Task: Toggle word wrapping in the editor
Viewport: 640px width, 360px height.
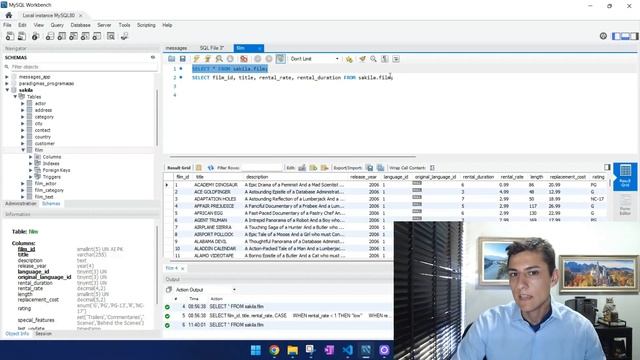Action: coord(396,59)
